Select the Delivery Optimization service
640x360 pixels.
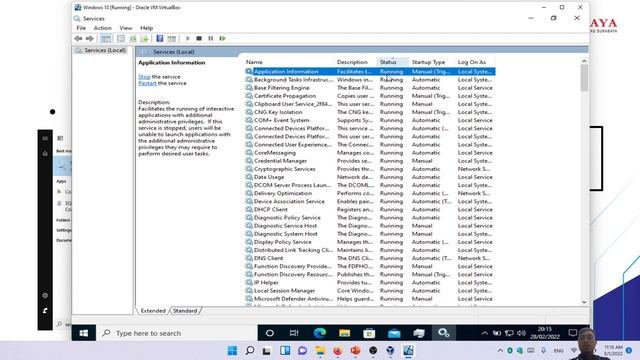pyautogui.click(x=370, y=193)
